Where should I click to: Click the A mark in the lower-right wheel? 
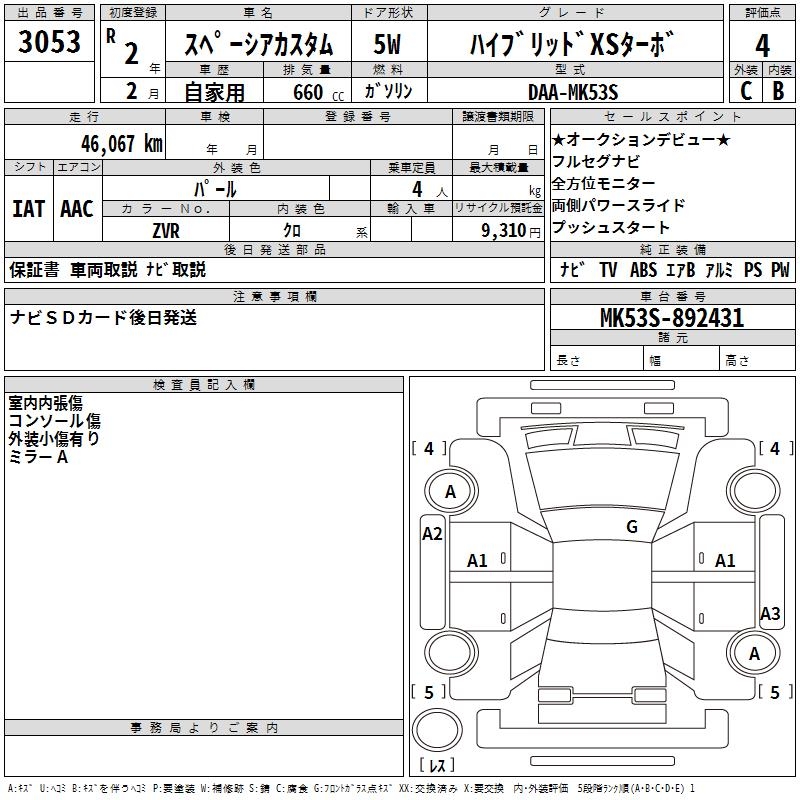754,654
